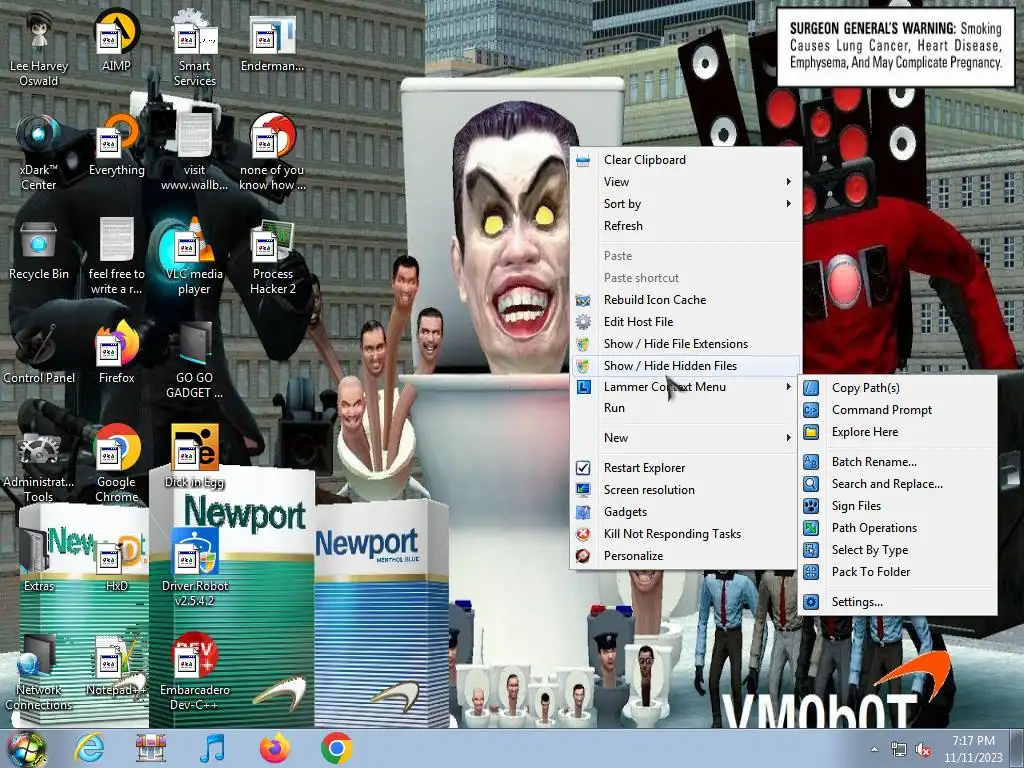Expand the View submenu

click(x=686, y=182)
